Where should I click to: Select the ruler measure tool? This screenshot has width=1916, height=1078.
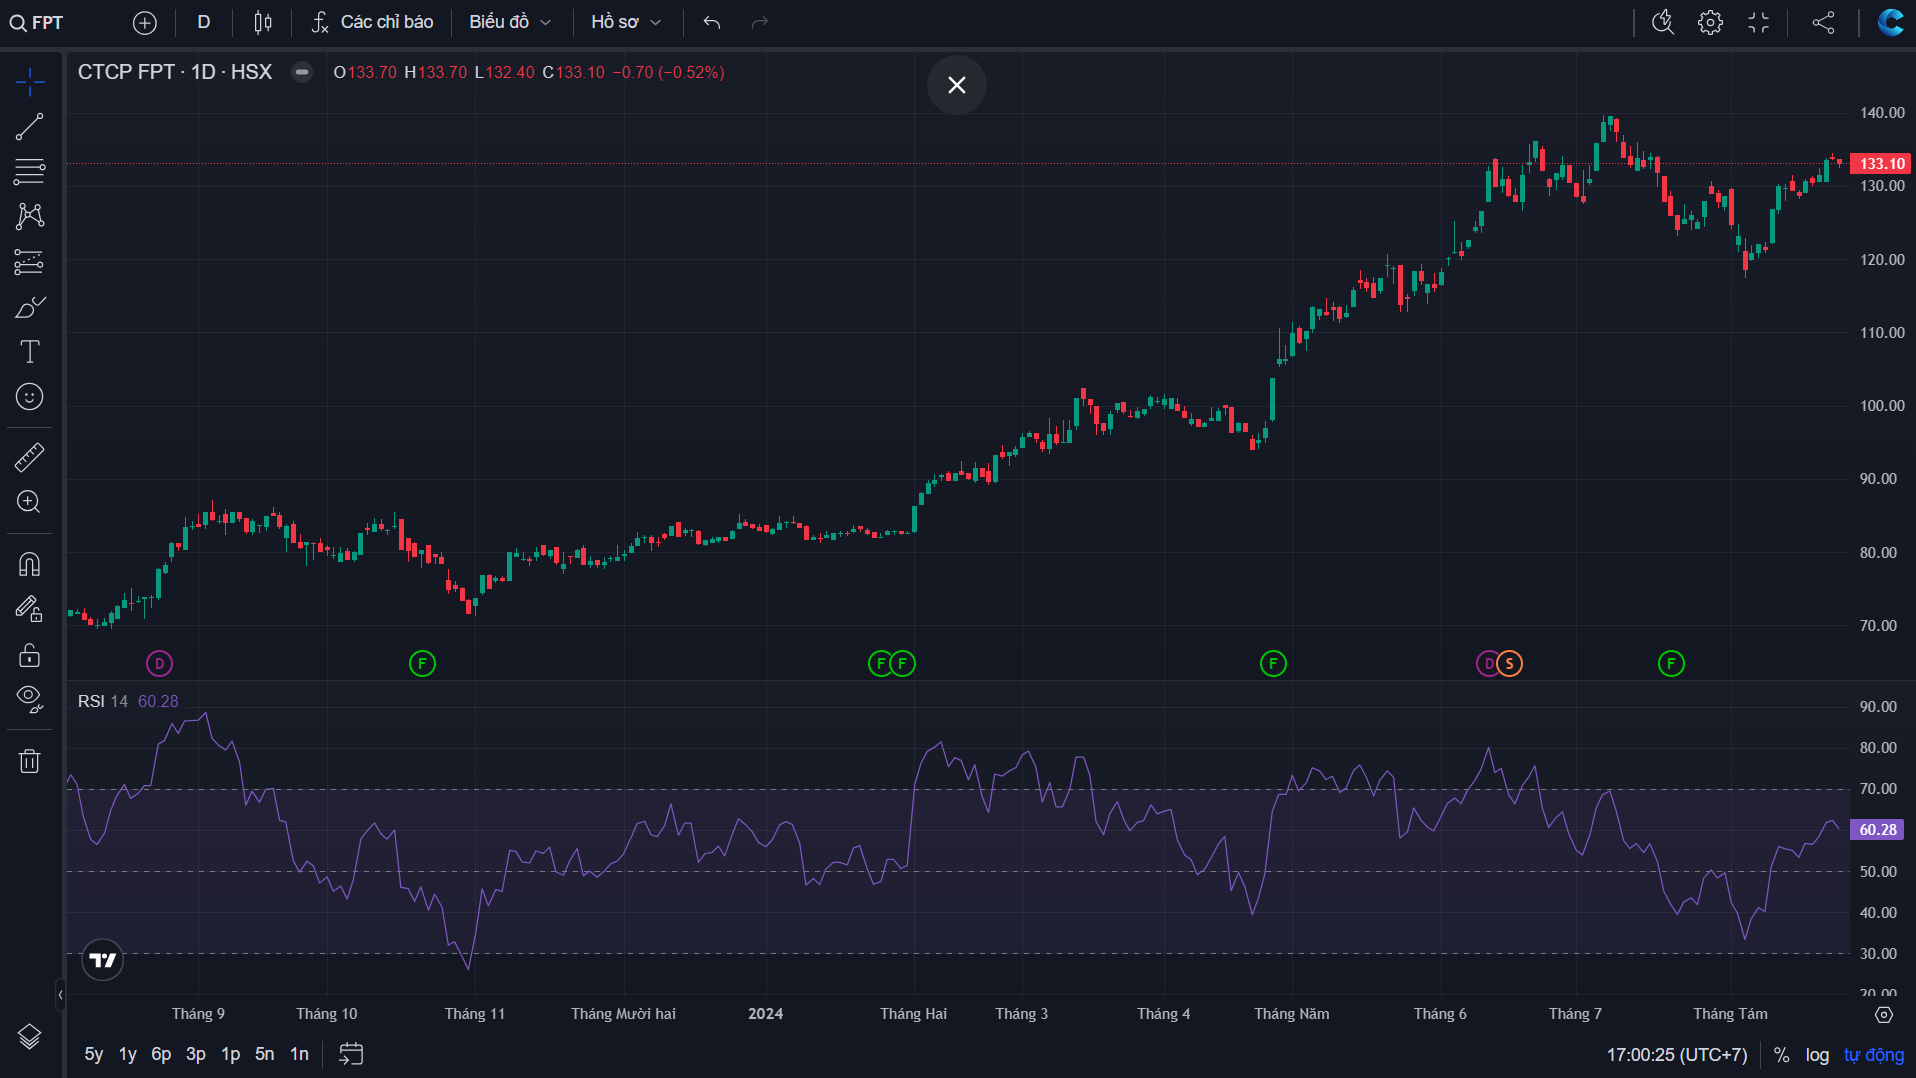(30, 457)
